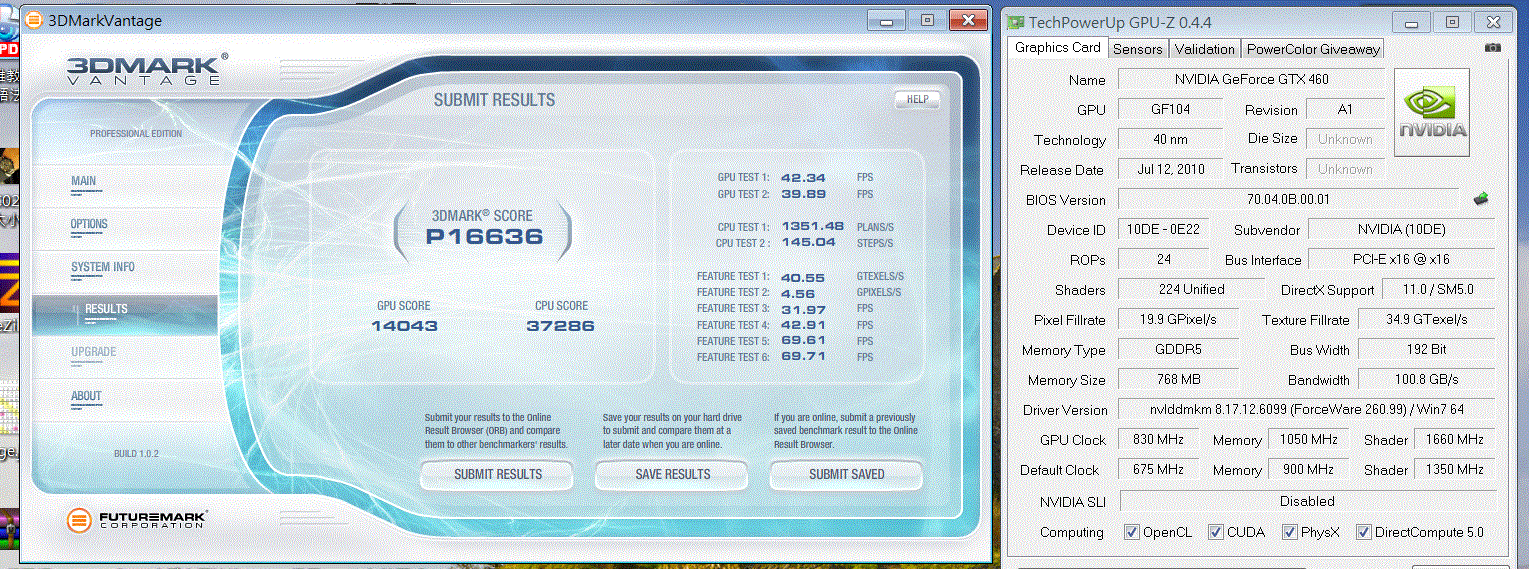Click the Bus Width field 192 Bit

pos(1426,349)
